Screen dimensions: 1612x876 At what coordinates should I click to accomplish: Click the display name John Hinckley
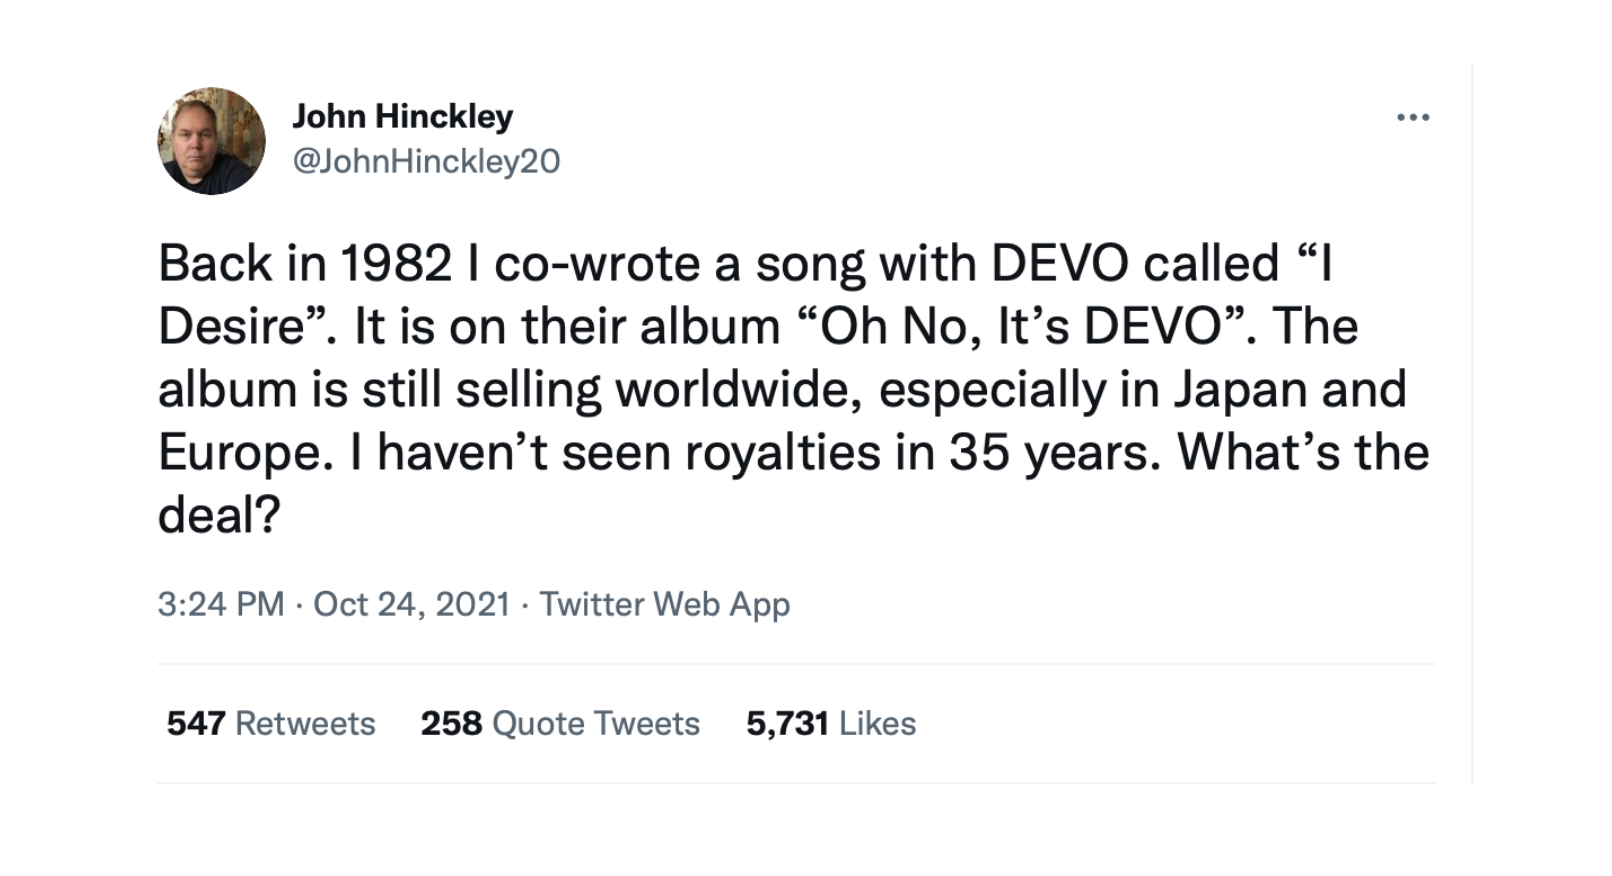[404, 114]
